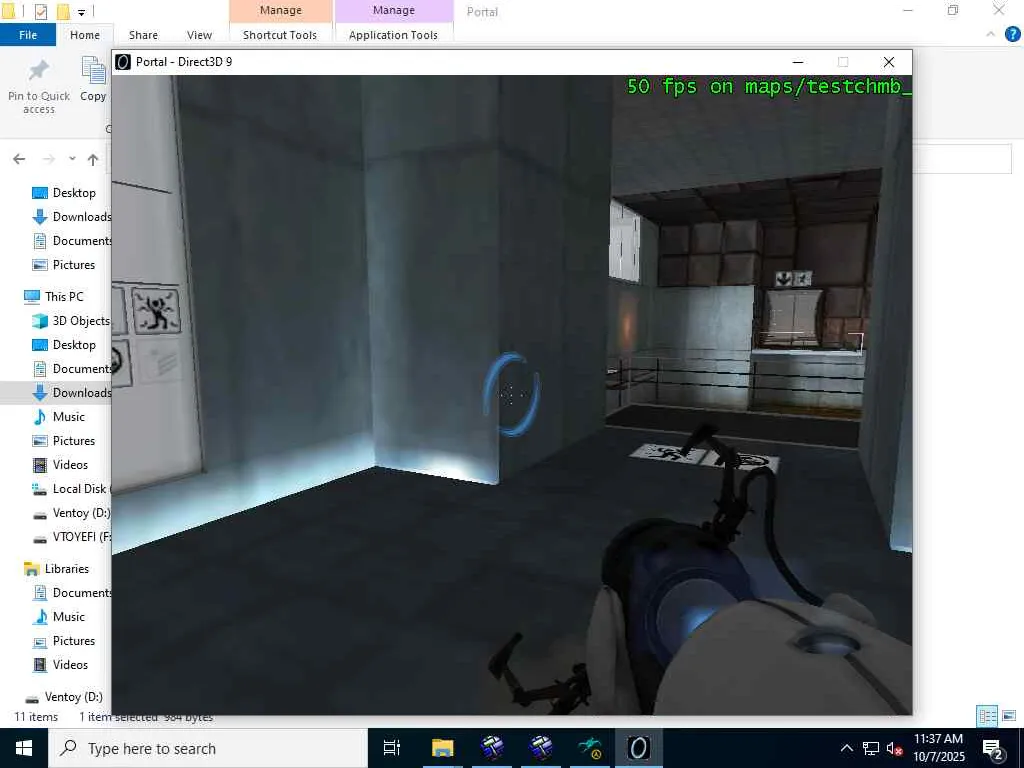
Task: Close the Portal Direct3D 9 window
Action: click(x=889, y=62)
